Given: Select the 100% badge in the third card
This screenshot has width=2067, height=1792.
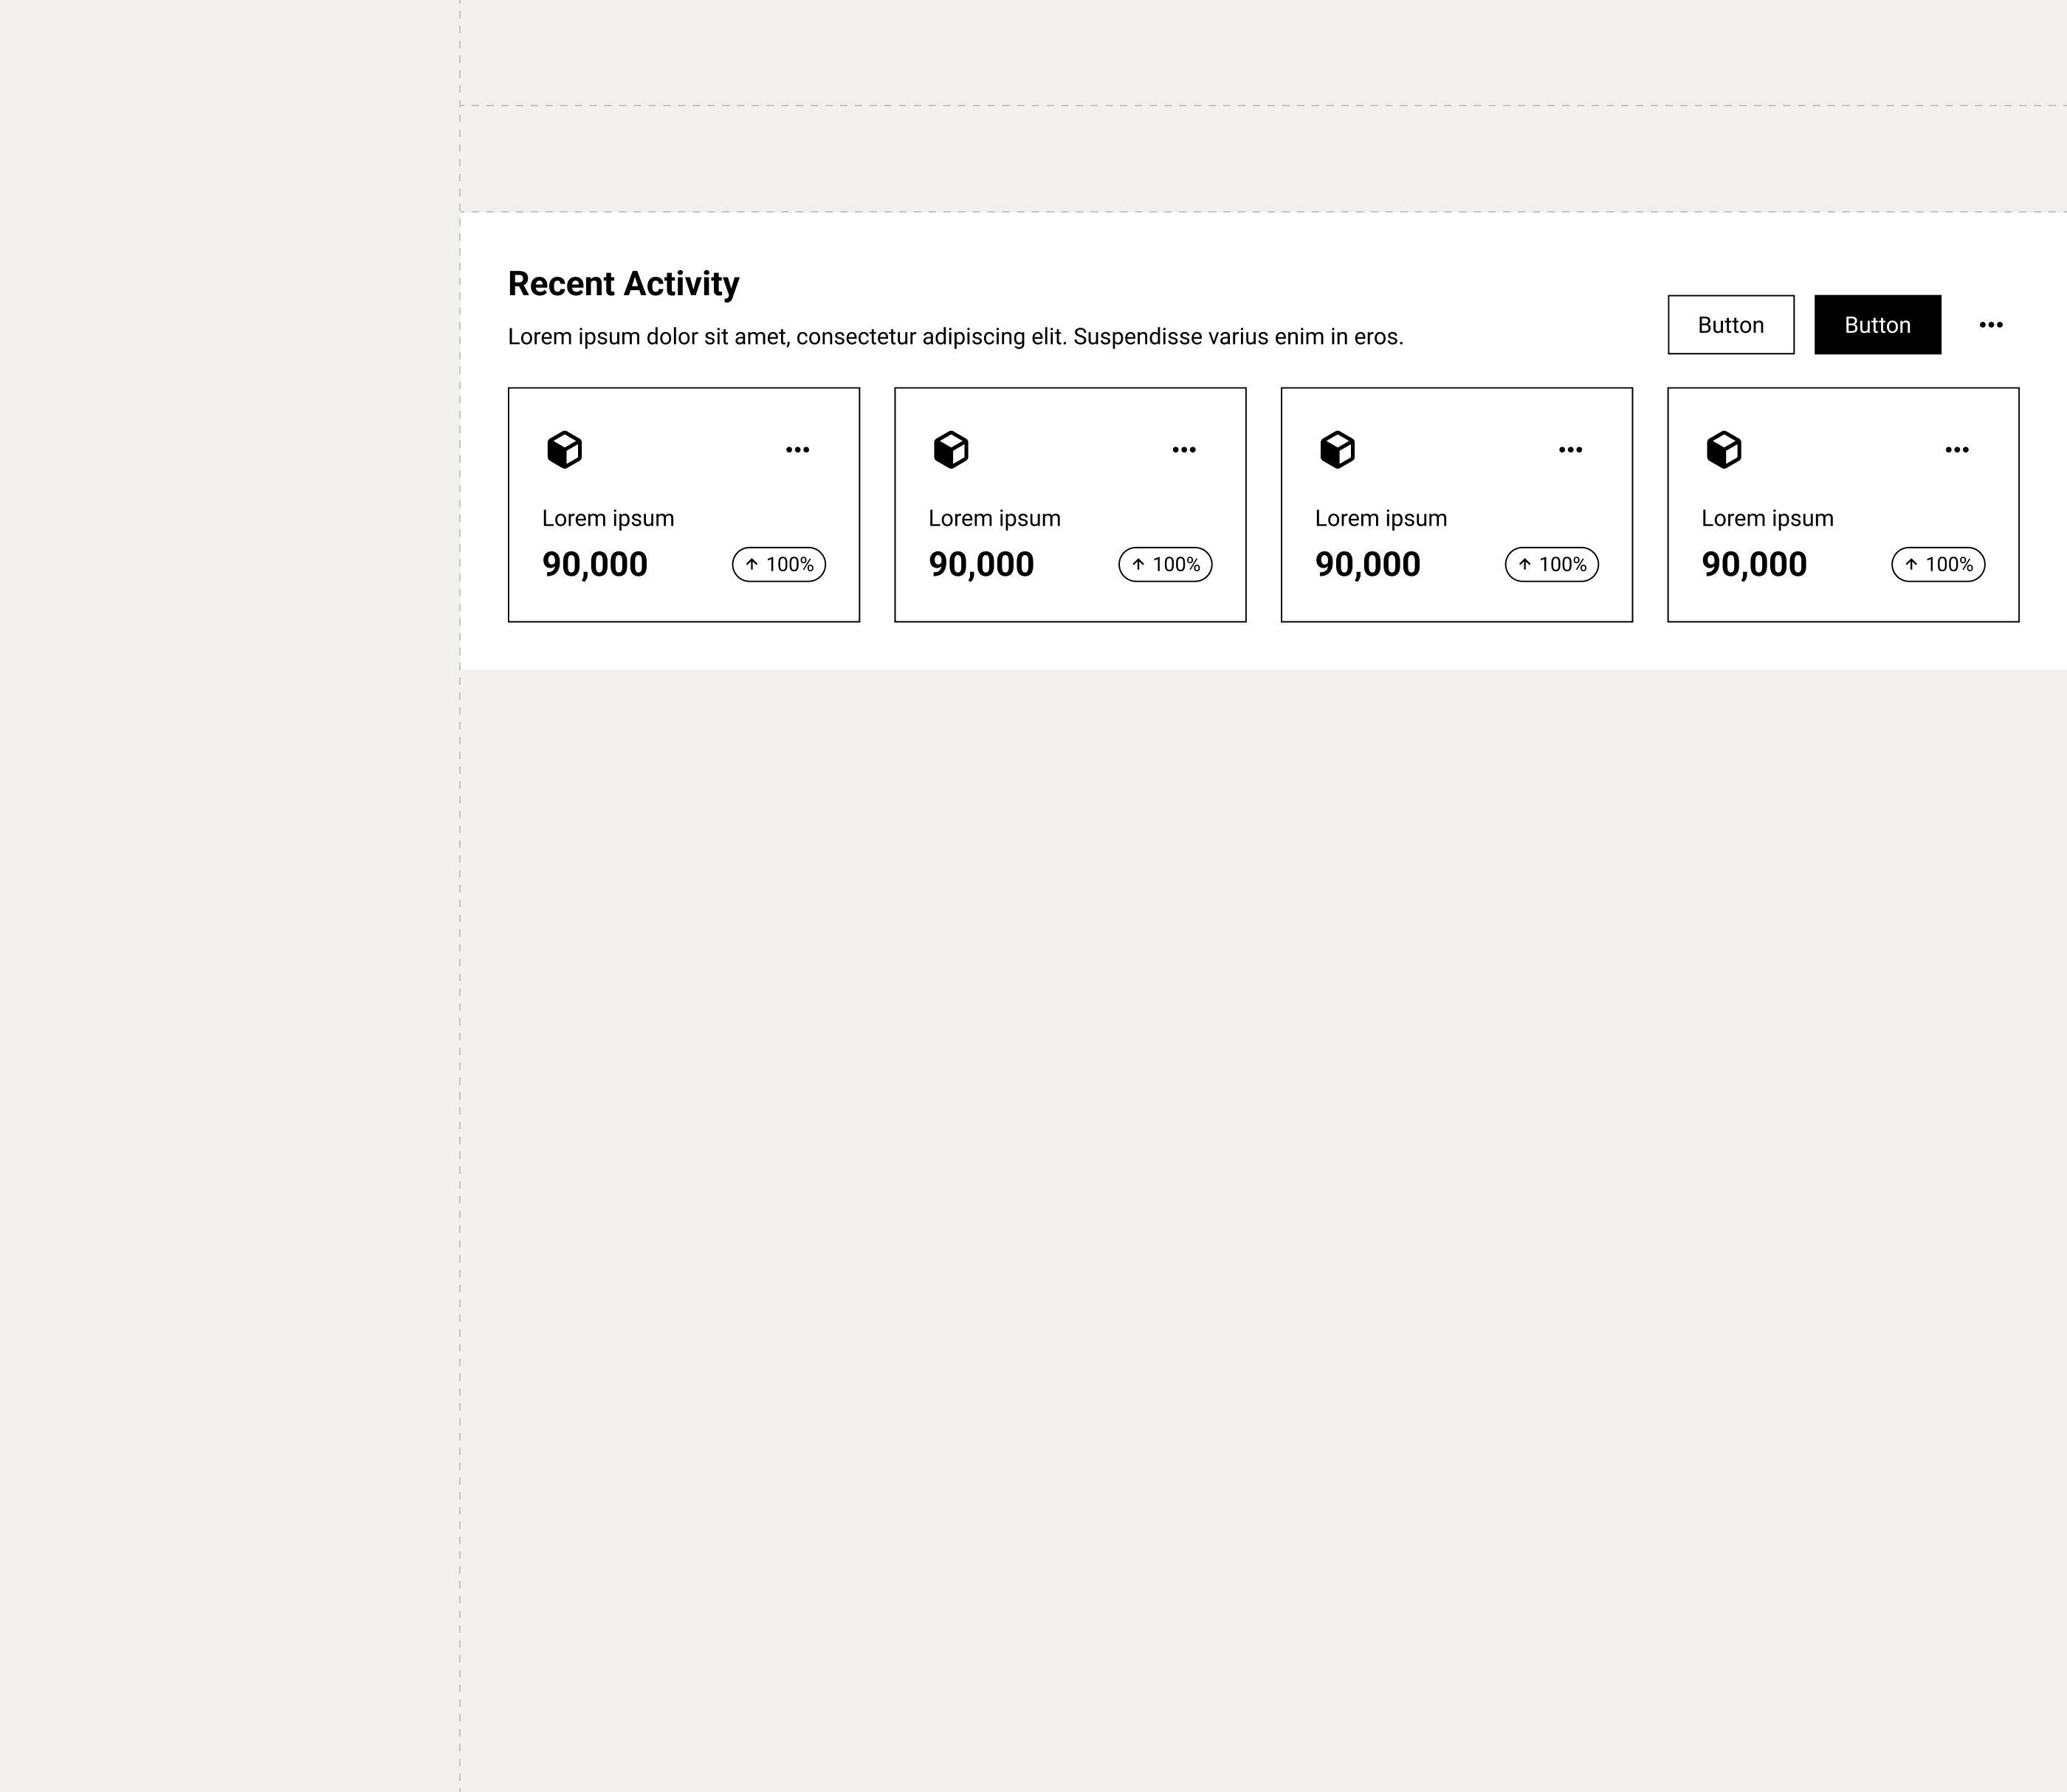Looking at the screenshot, I should 1552,565.
